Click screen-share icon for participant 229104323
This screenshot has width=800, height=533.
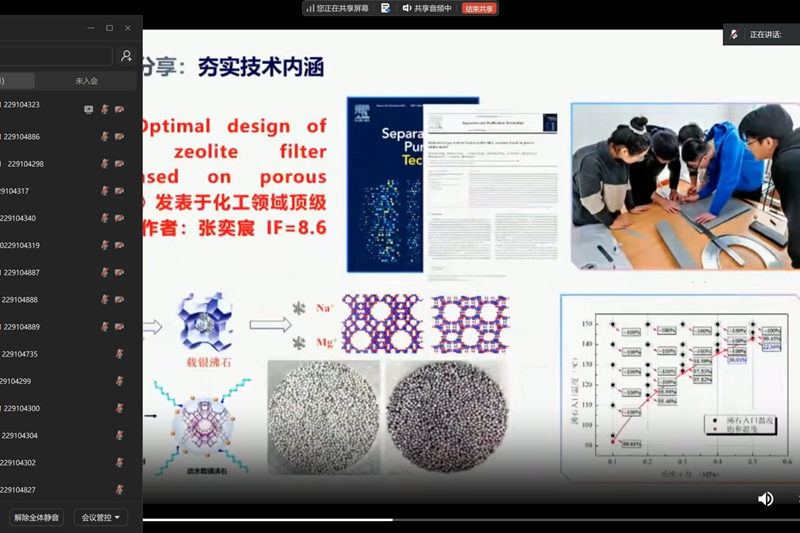click(88, 109)
